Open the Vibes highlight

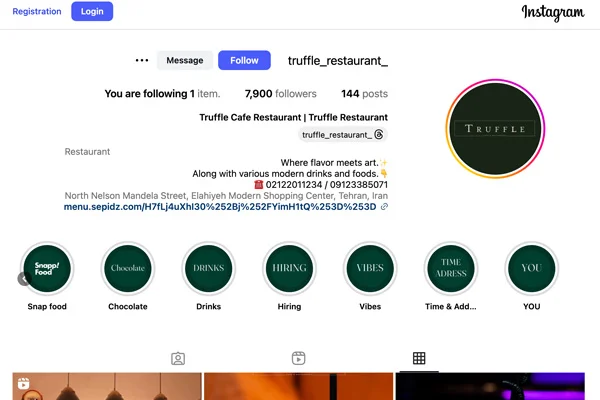tap(370, 268)
